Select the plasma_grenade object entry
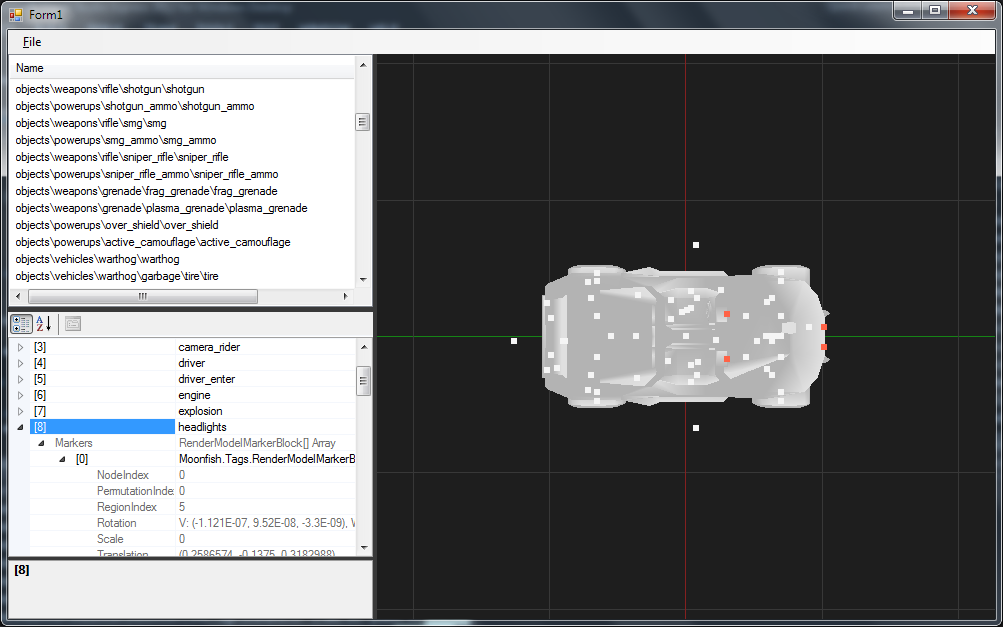Image resolution: width=1003 pixels, height=627 pixels. [161, 208]
